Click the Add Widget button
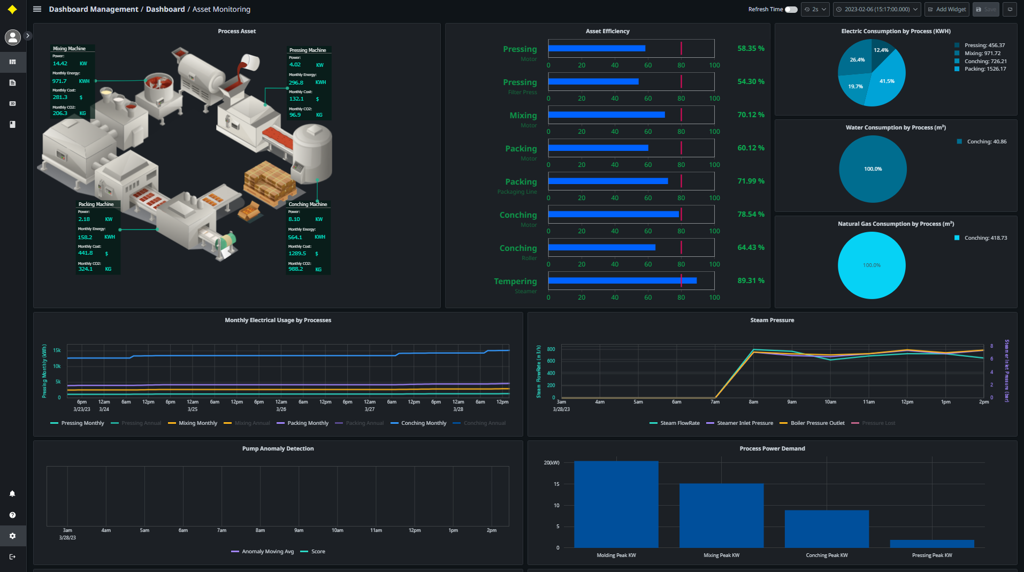This screenshot has height=572, width=1024. [x=946, y=9]
